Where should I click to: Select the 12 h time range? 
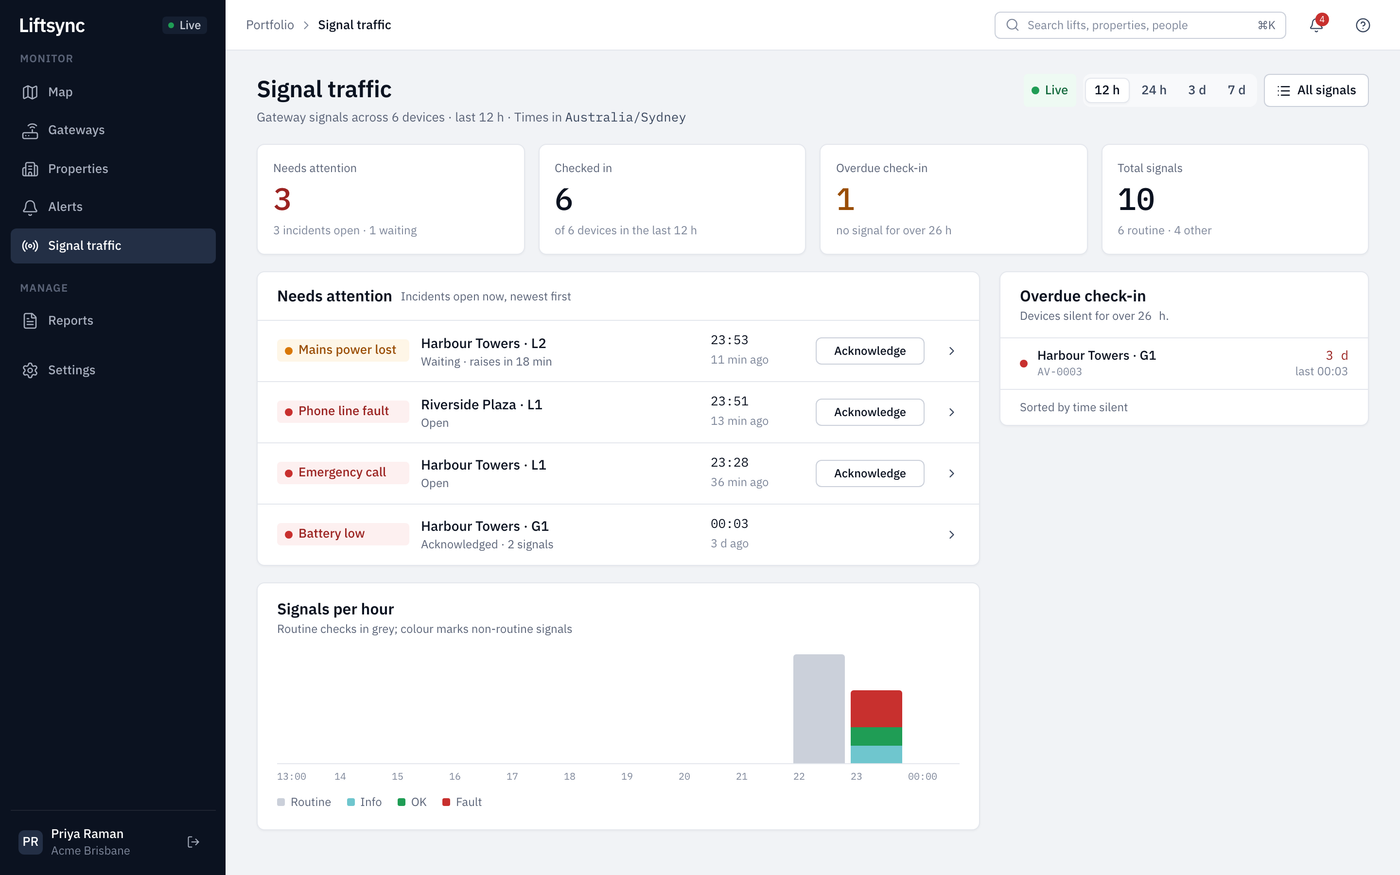[x=1107, y=90]
